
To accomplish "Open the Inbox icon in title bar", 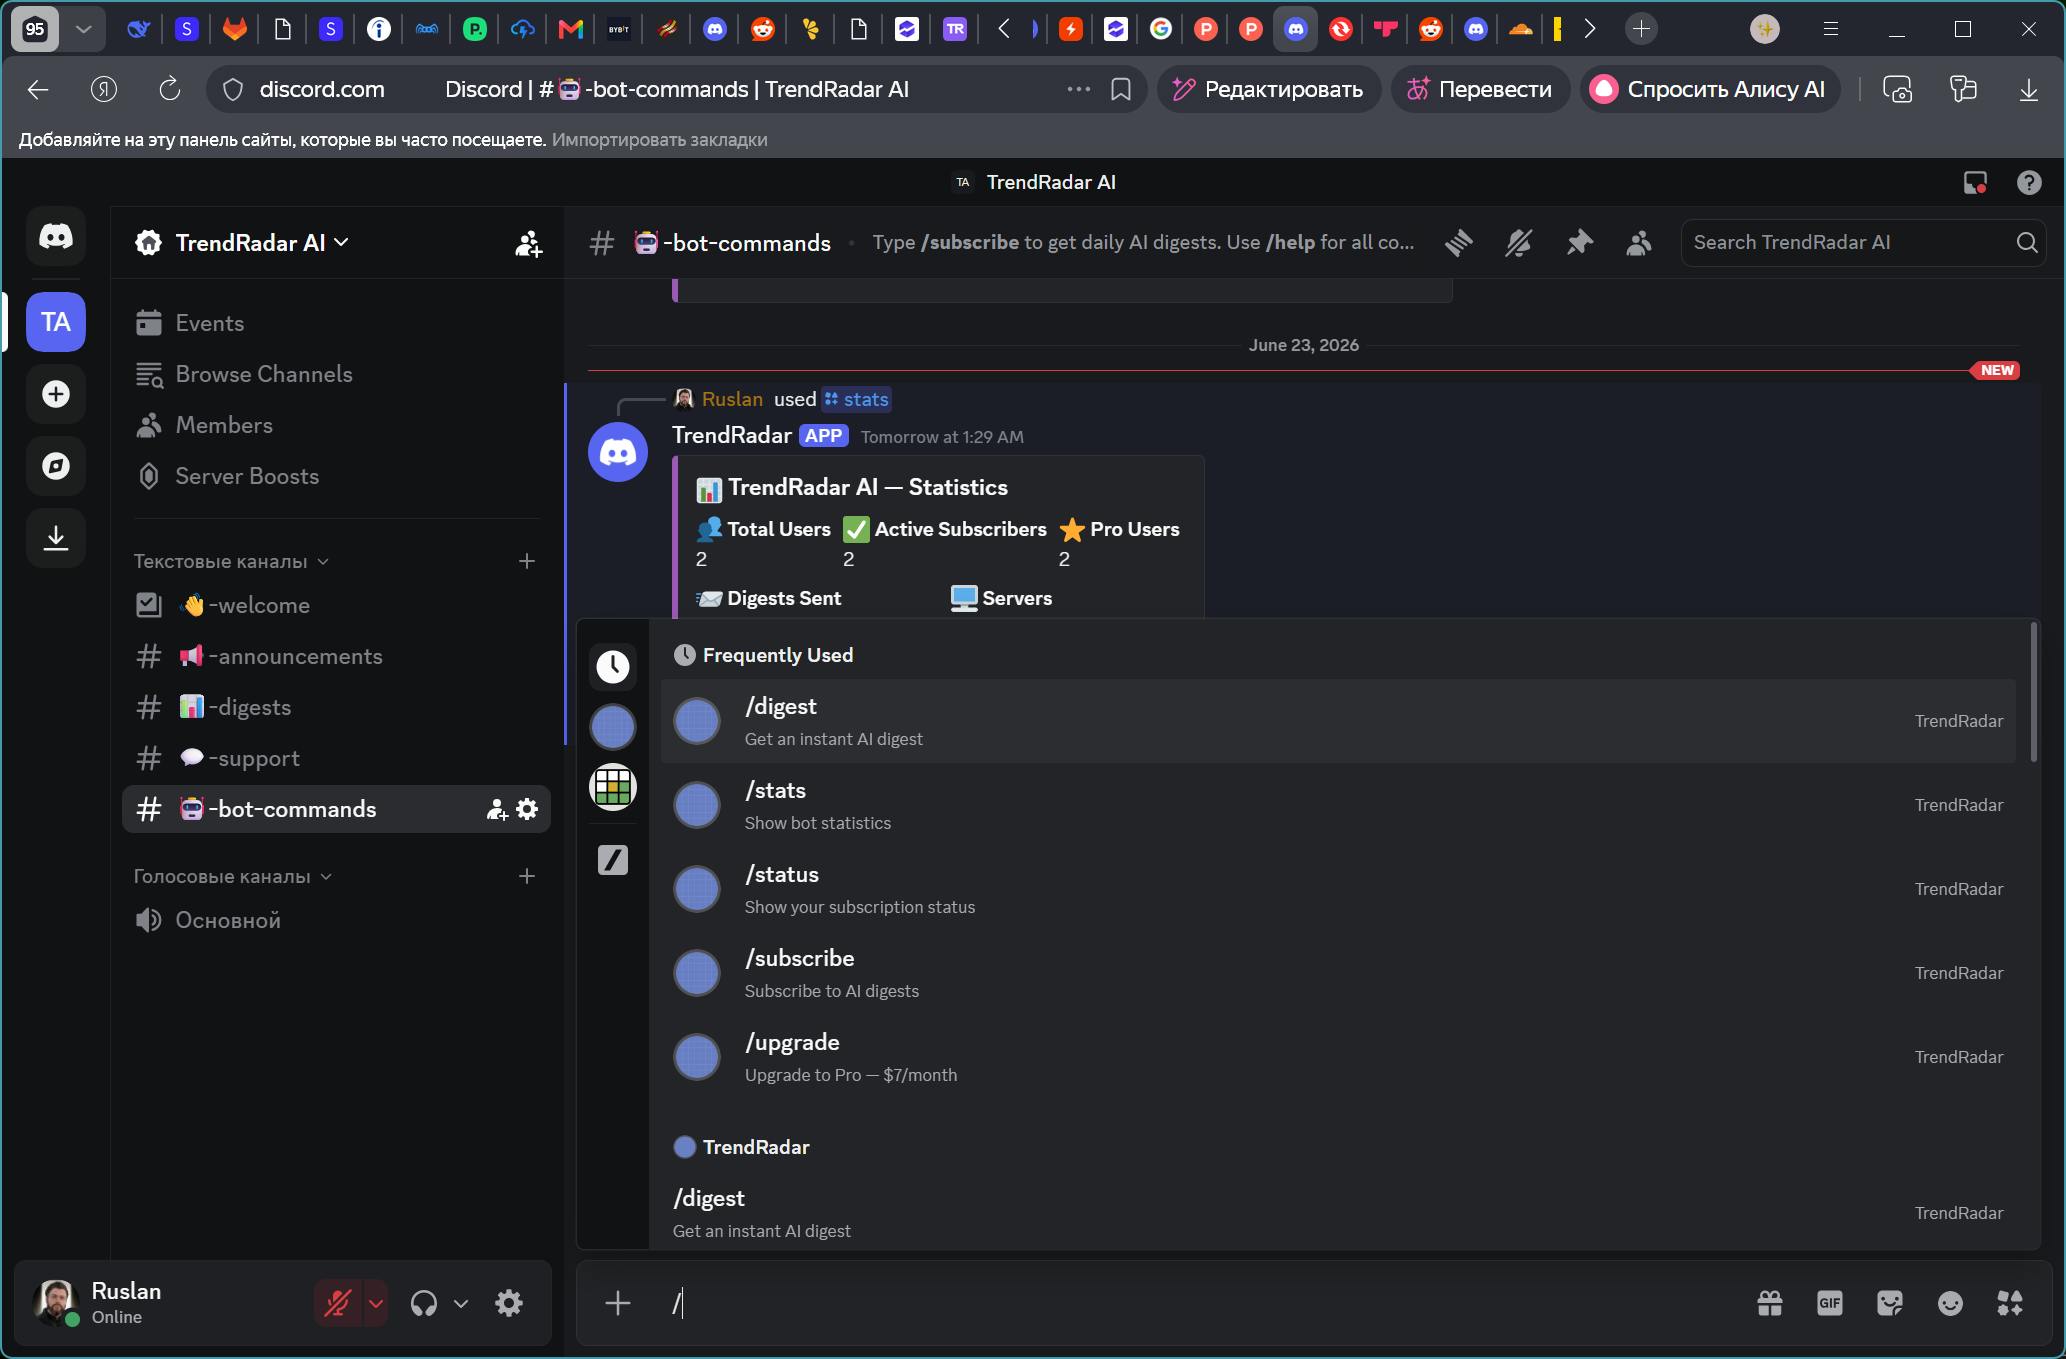I will coord(1975,183).
